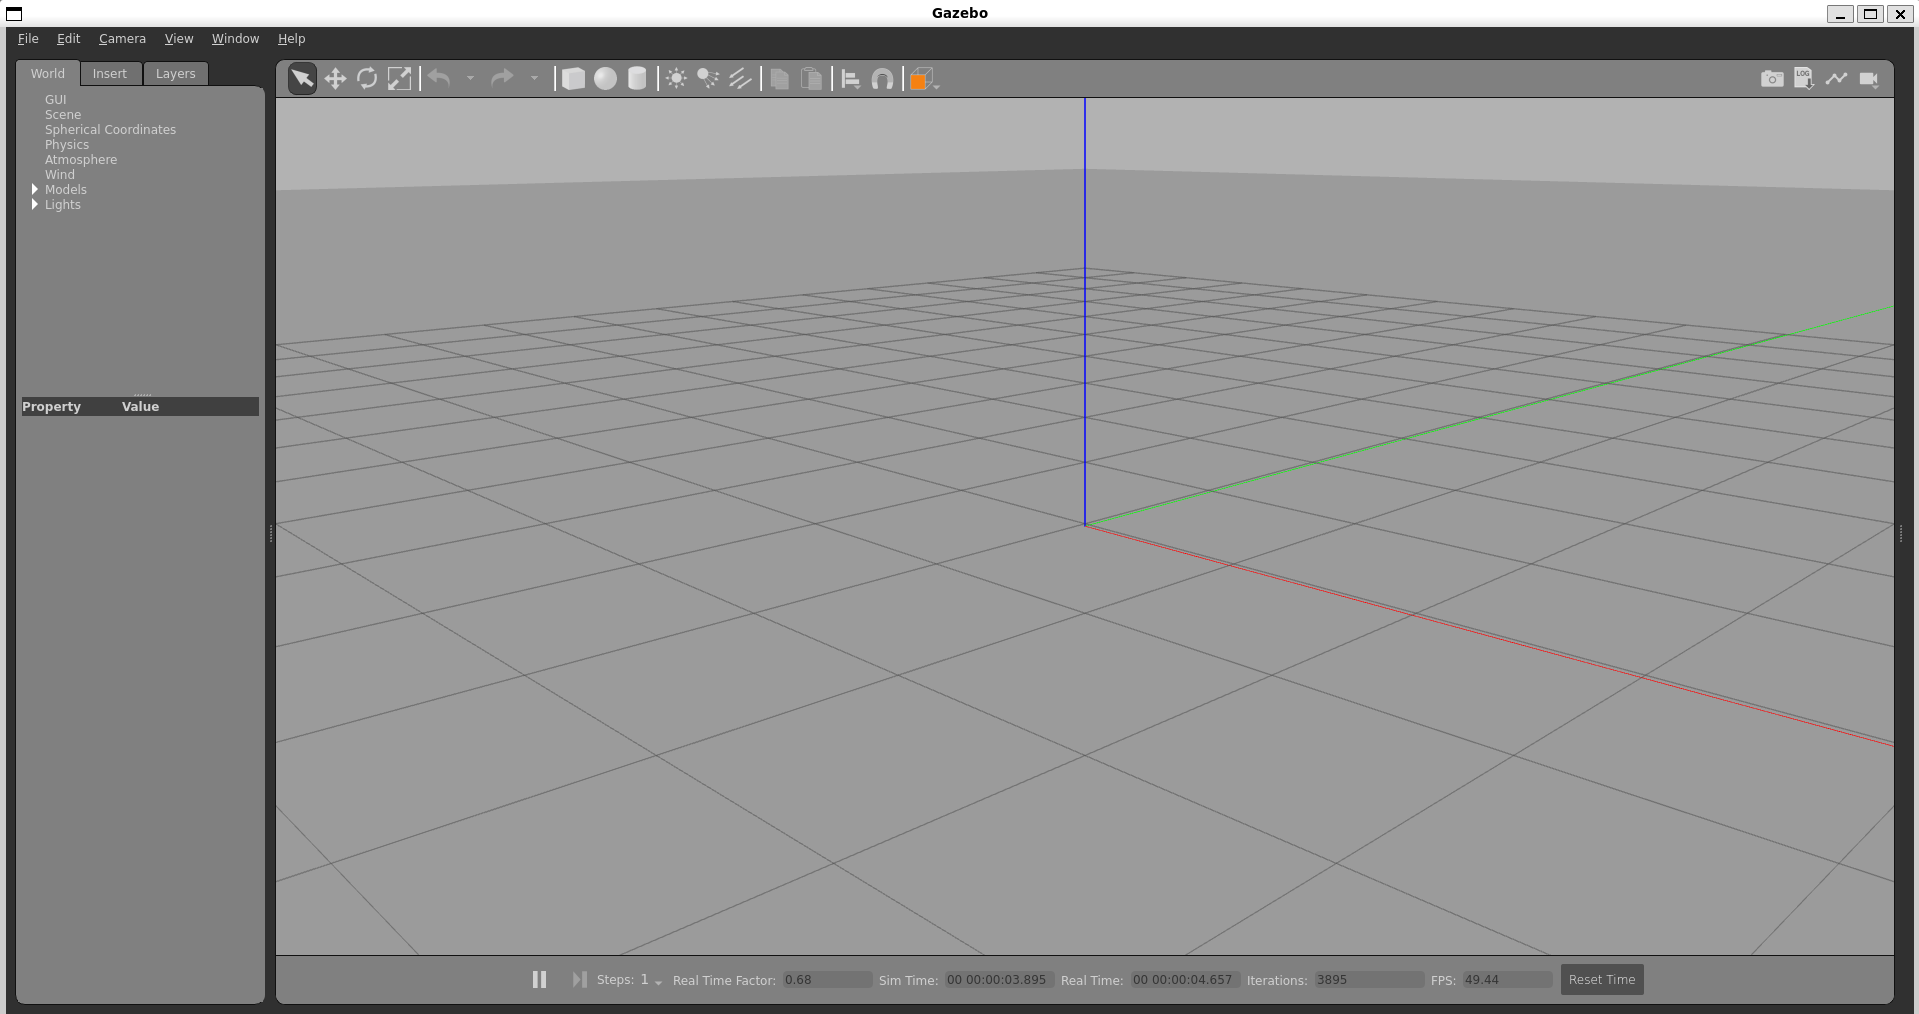The height and width of the screenshot is (1014, 1919).
Task: Click the window menu icon in title bar
Action: (x=14, y=14)
